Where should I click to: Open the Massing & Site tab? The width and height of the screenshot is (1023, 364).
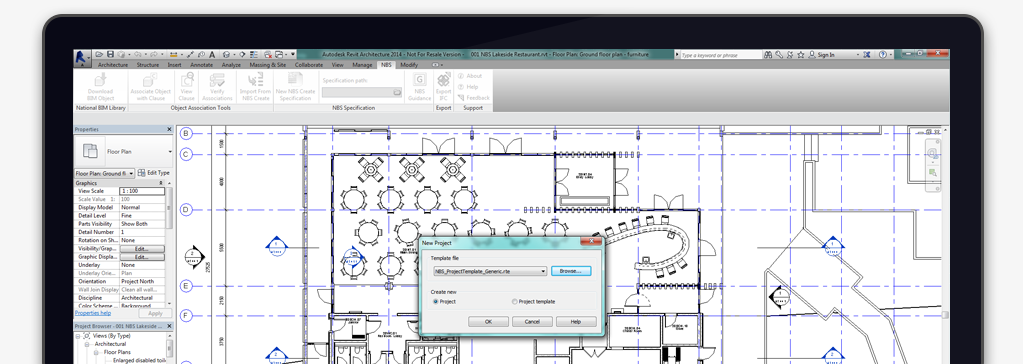pos(267,65)
